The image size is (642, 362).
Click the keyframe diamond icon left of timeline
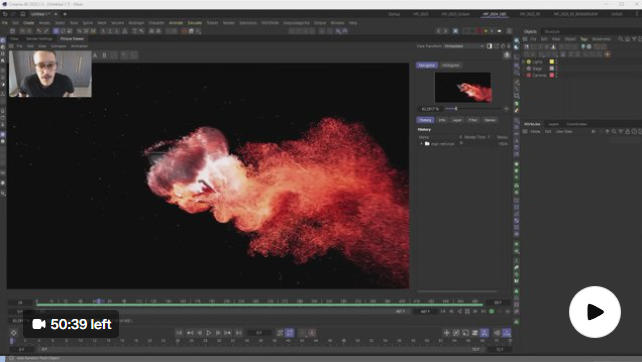[x=14, y=333]
